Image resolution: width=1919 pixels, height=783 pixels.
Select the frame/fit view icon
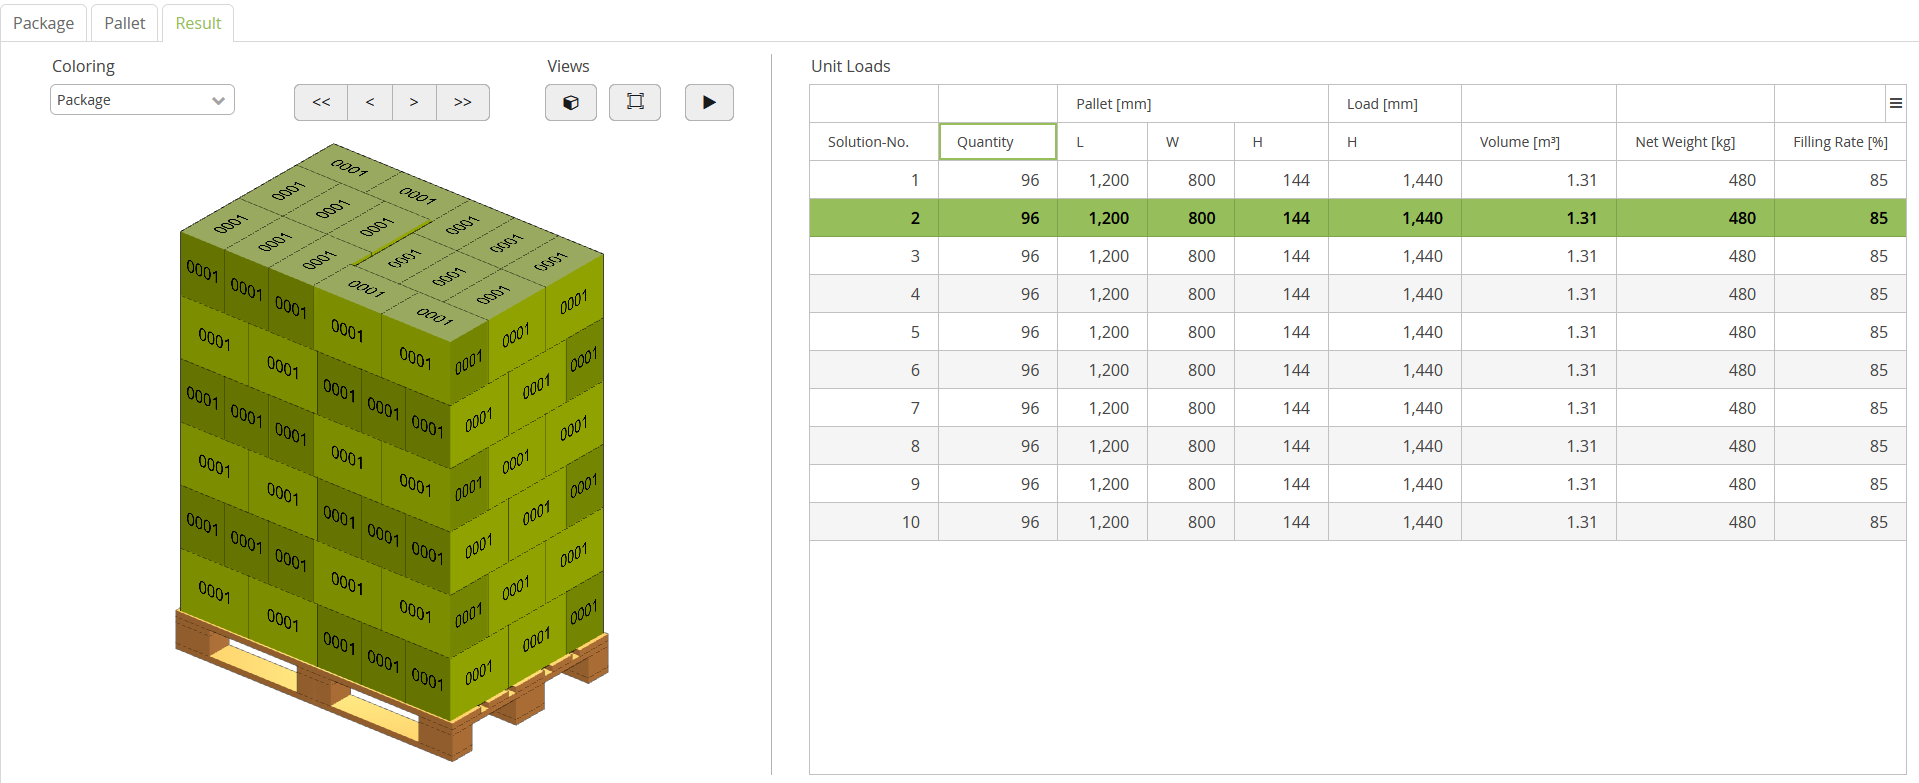point(635,102)
